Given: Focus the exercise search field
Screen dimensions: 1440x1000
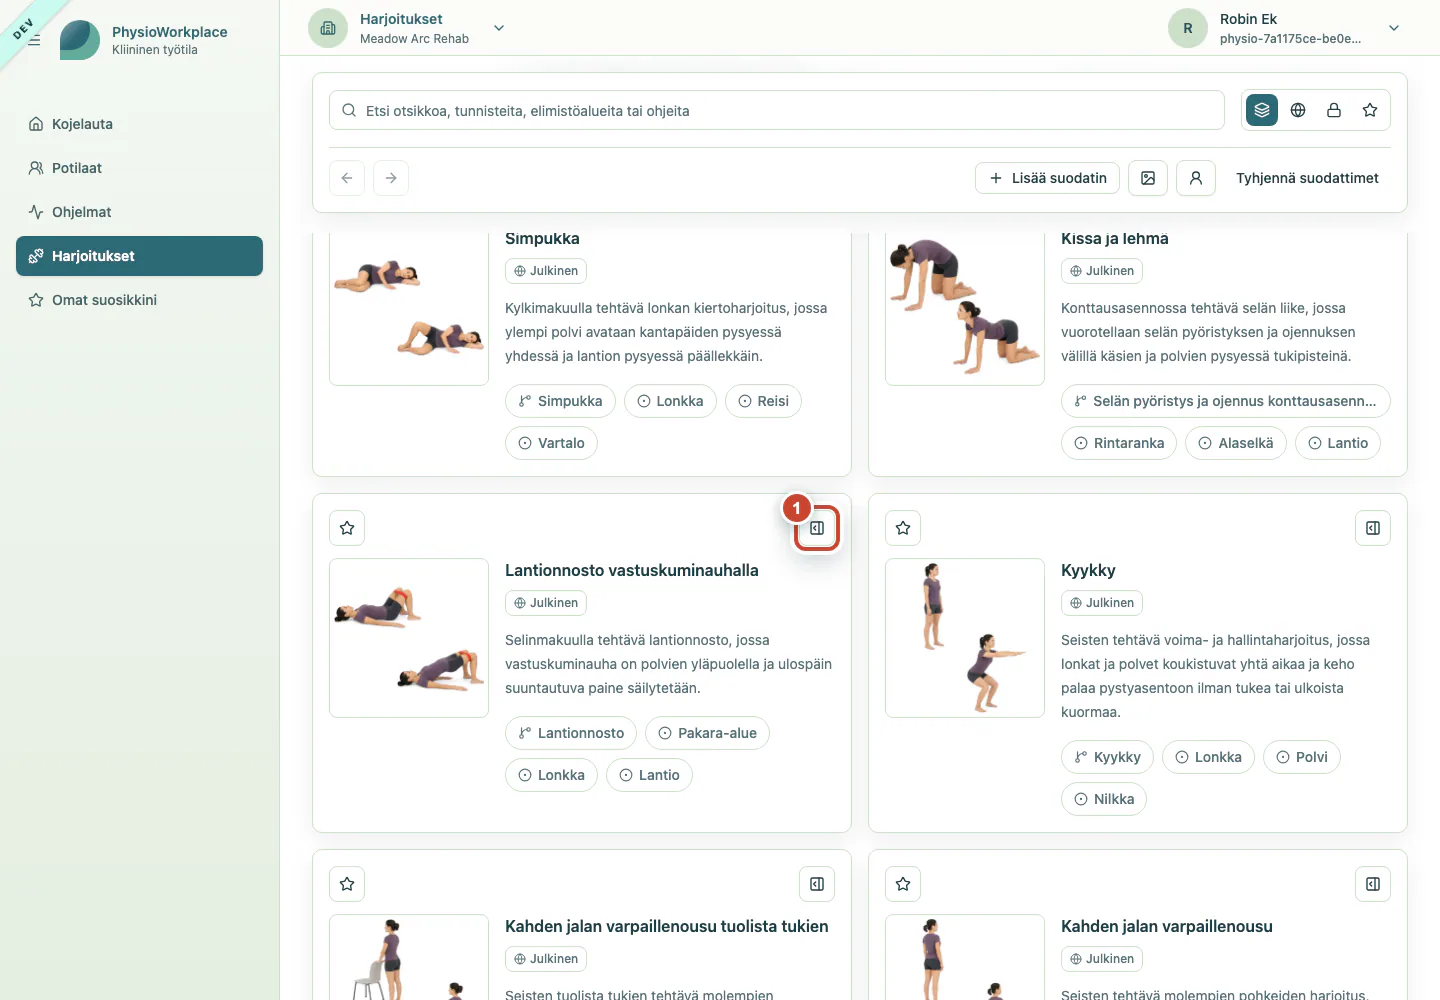Looking at the screenshot, I should [777, 110].
